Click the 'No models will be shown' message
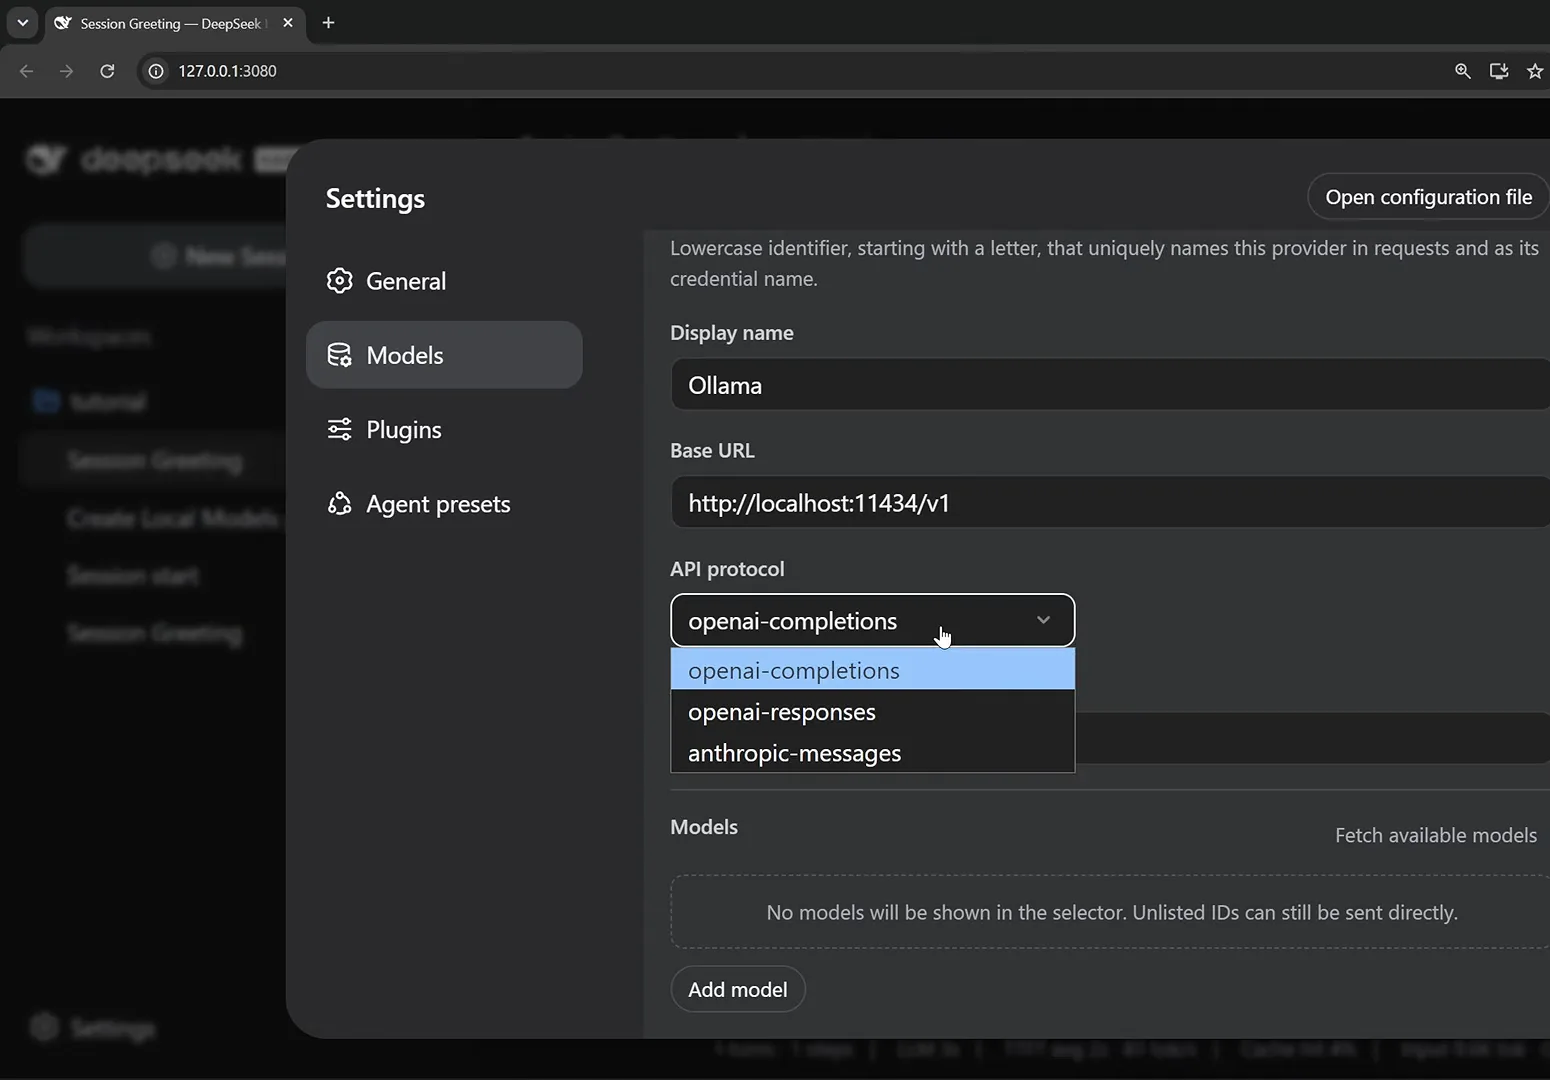The width and height of the screenshot is (1550, 1080). (x=1112, y=912)
